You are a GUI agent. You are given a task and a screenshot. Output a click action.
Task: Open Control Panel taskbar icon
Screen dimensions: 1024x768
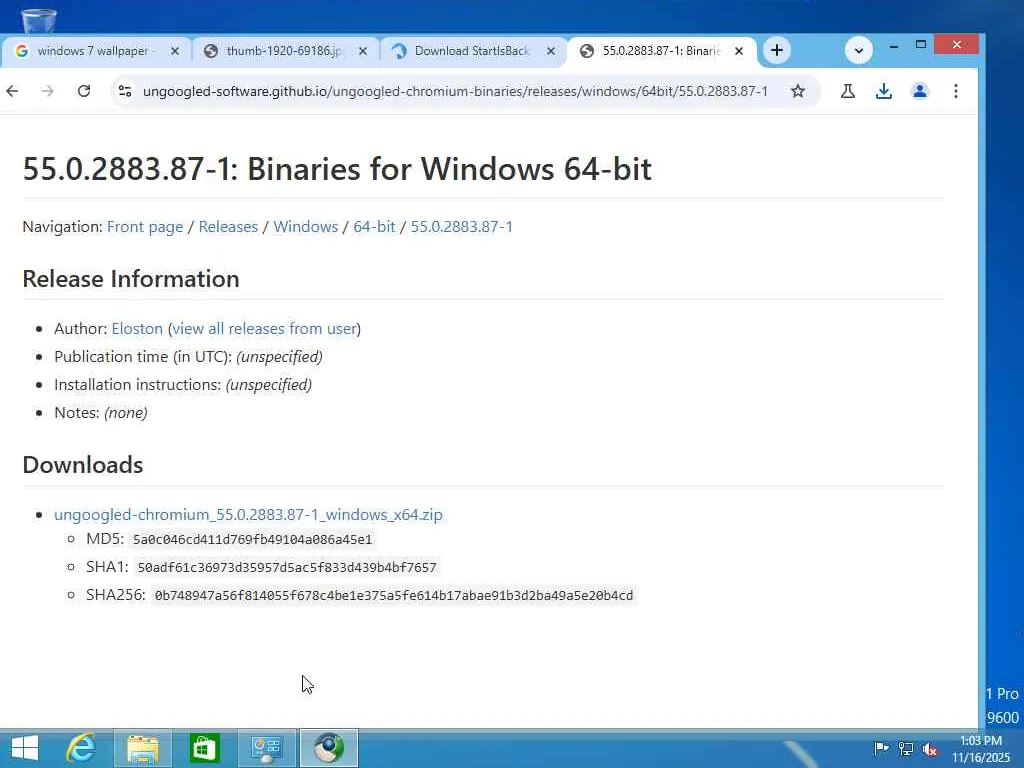[266, 748]
